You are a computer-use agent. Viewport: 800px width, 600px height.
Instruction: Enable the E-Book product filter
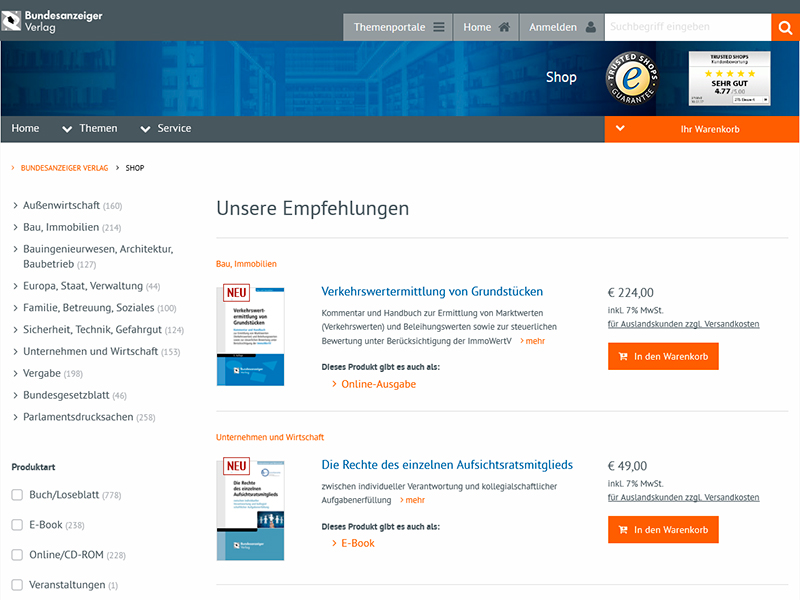tap(17, 525)
